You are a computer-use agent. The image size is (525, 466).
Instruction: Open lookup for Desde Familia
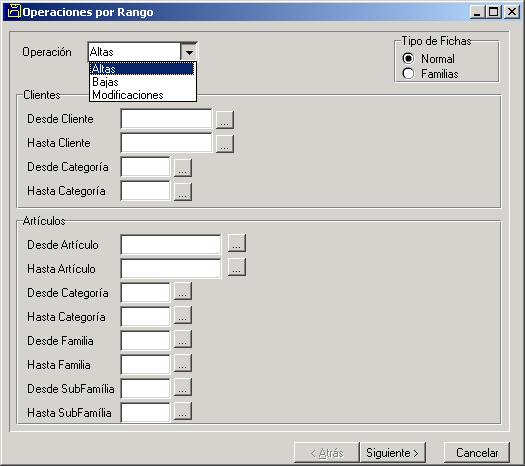click(x=183, y=339)
